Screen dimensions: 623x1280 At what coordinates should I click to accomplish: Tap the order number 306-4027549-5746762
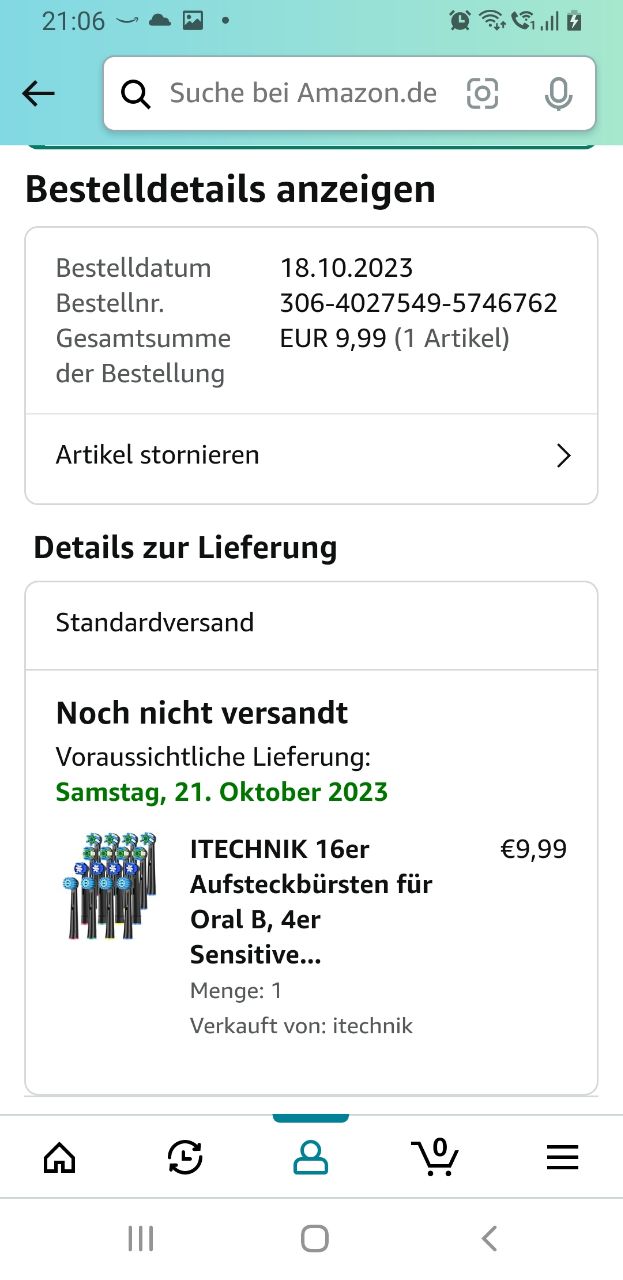(x=418, y=303)
